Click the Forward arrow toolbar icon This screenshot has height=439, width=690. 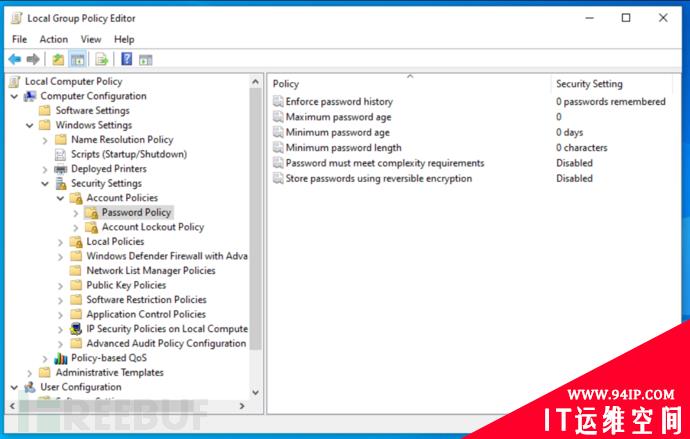(x=33, y=59)
